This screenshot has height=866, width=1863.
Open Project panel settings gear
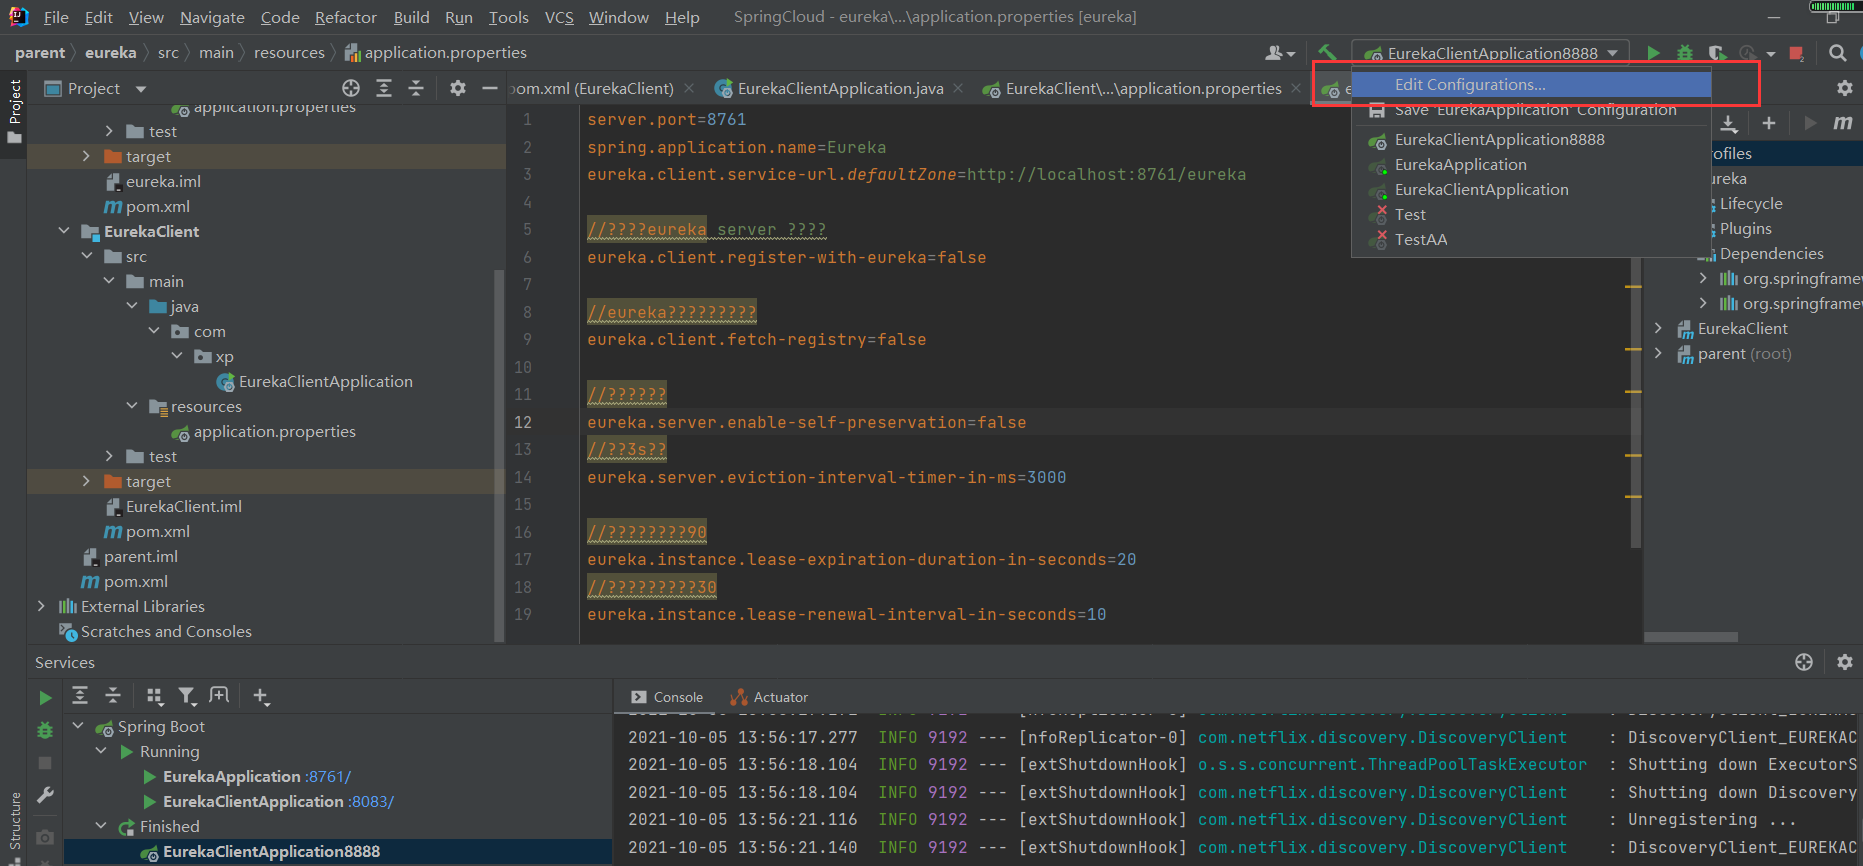[x=458, y=88]
